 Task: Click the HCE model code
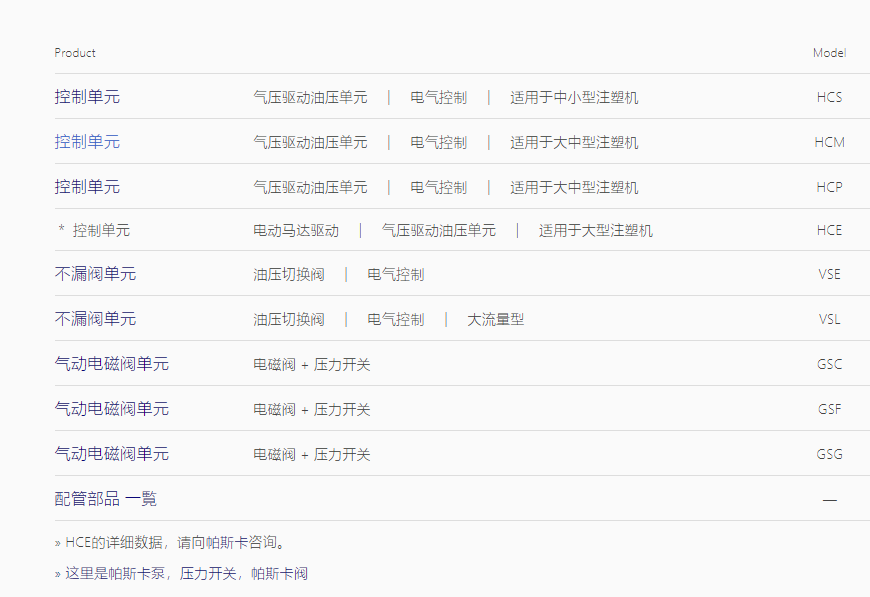click(x=829, y=230)
